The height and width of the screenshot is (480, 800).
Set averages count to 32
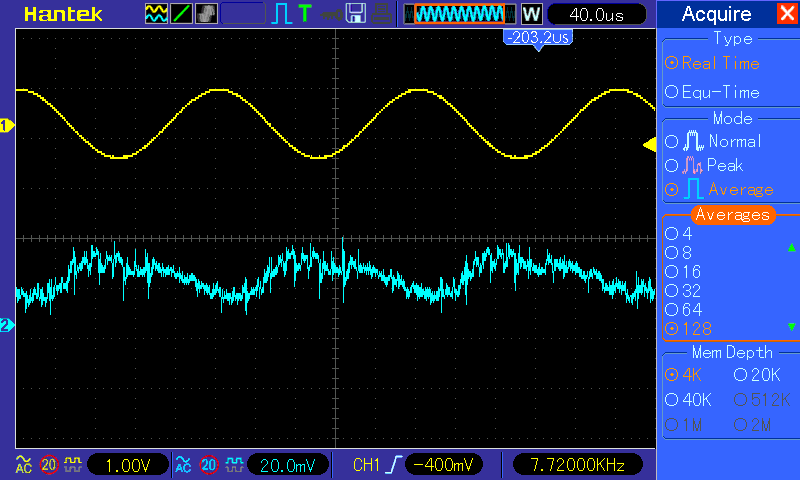(683, 291)
